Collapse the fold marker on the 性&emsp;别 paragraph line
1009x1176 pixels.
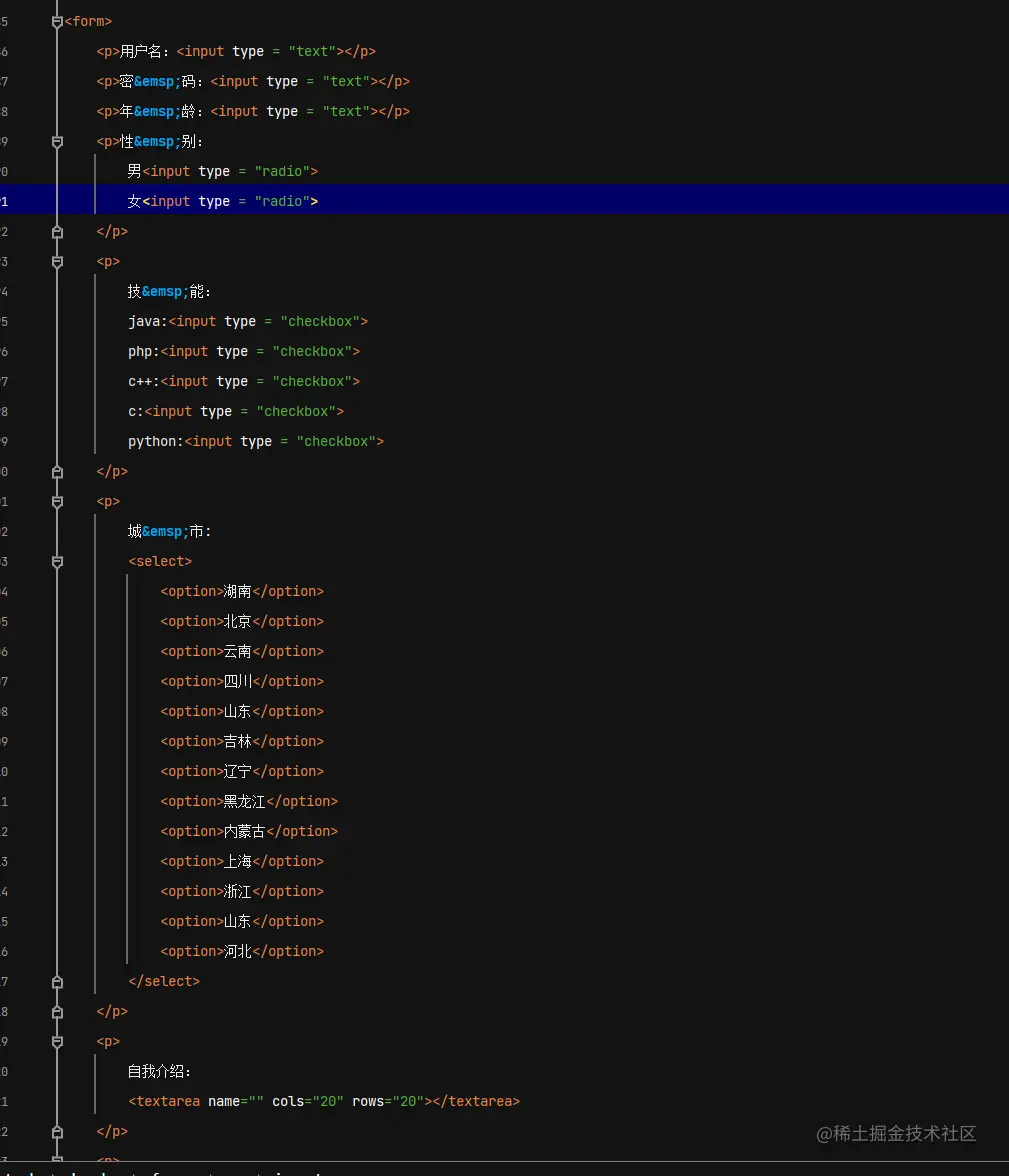(57, 142)
